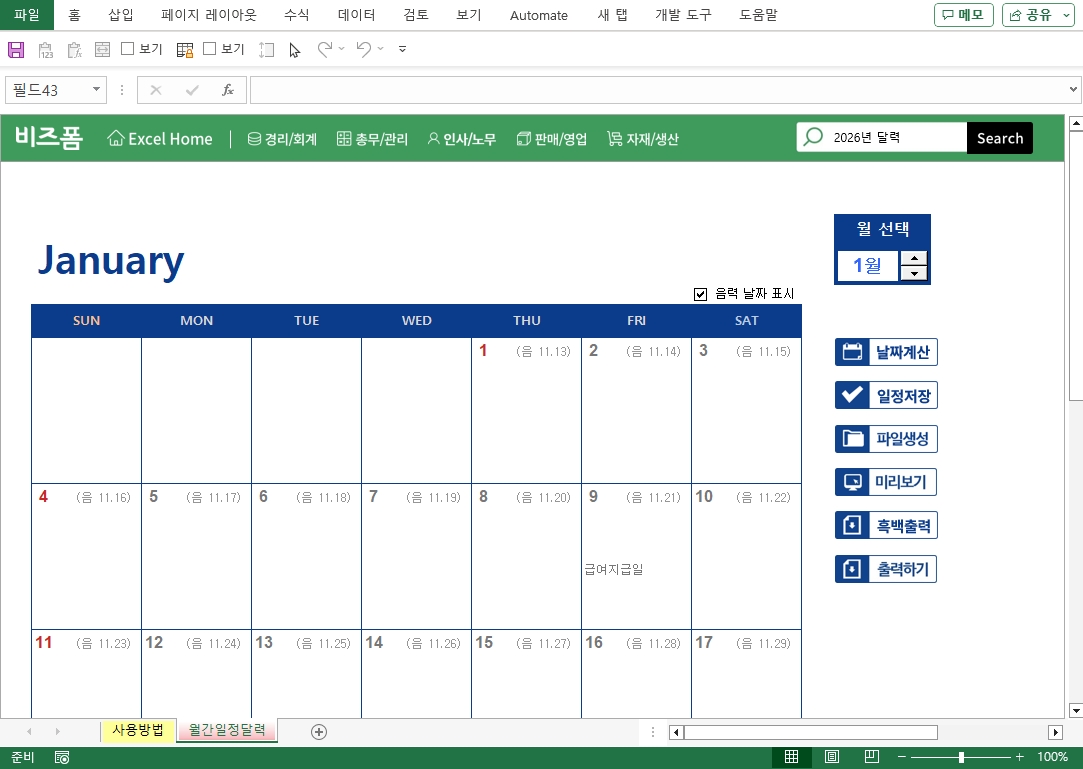
Task: Expand the formula bar with its chevron
Action: (x=1073, y=90)
